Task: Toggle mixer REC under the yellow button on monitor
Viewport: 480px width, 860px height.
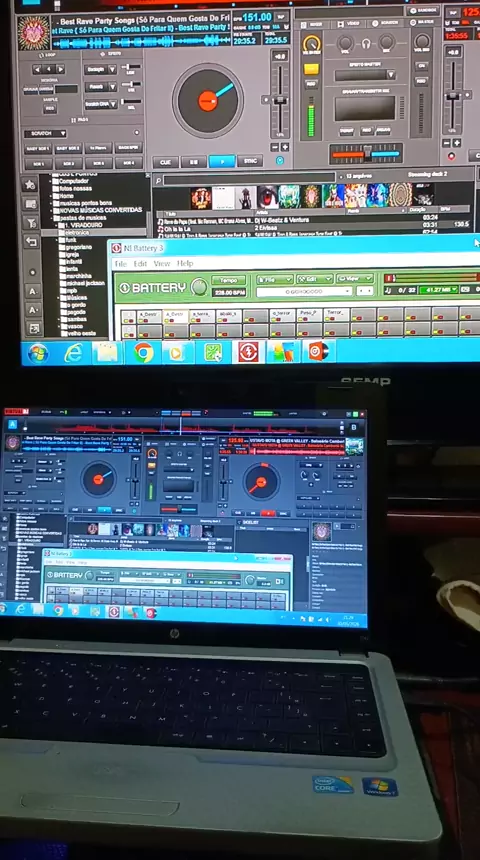Action: (311, 84)
